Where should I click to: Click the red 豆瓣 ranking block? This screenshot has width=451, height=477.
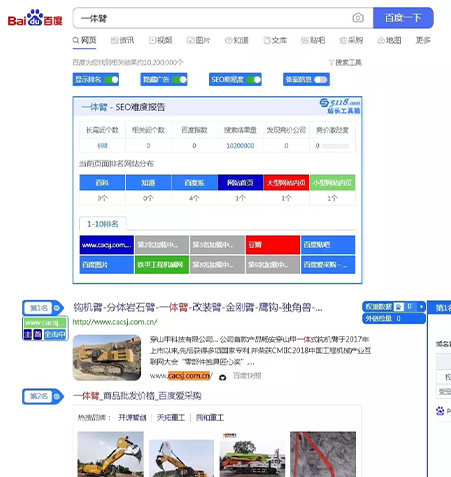273,245
